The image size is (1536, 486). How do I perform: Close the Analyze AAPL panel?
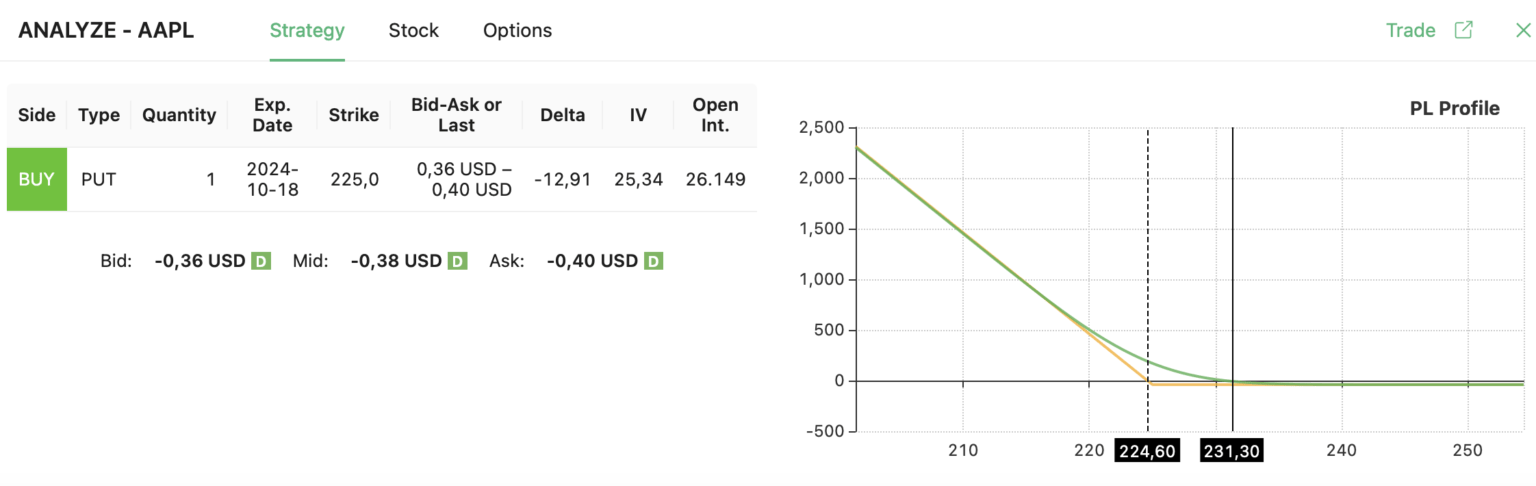pos(1523,30)
